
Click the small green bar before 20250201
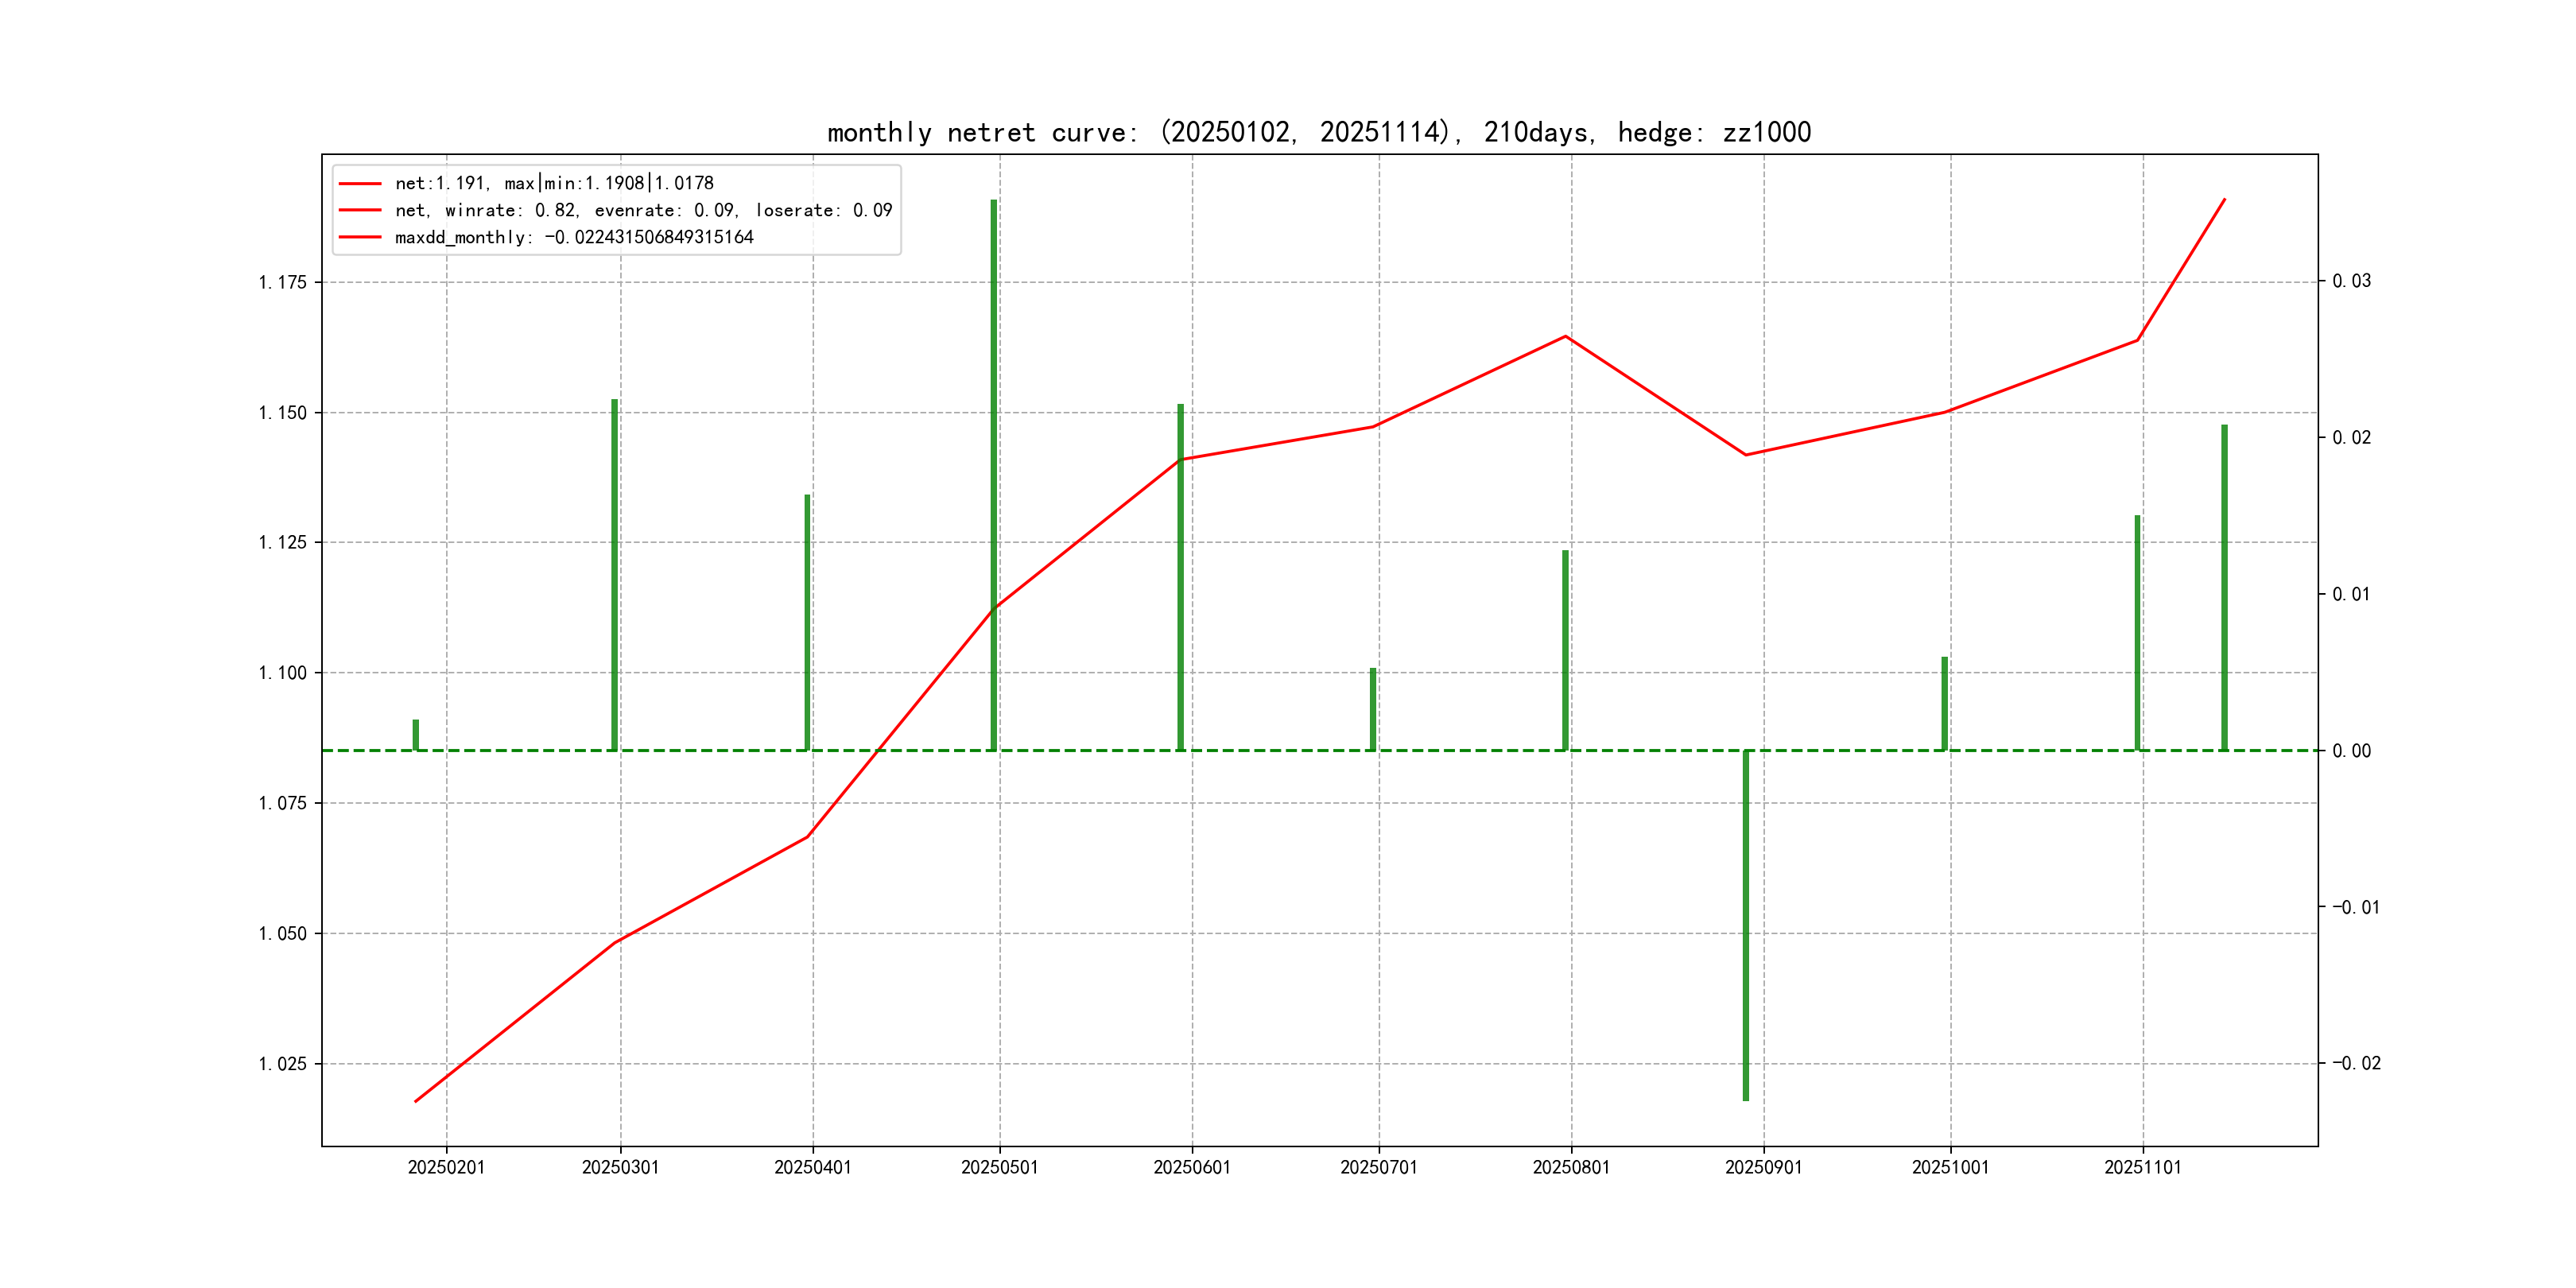coord(416,735)
